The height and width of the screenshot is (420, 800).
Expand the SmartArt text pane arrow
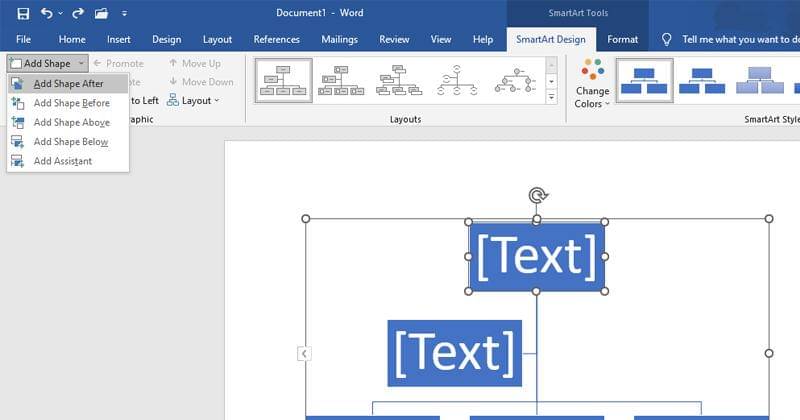click(304, 353)
